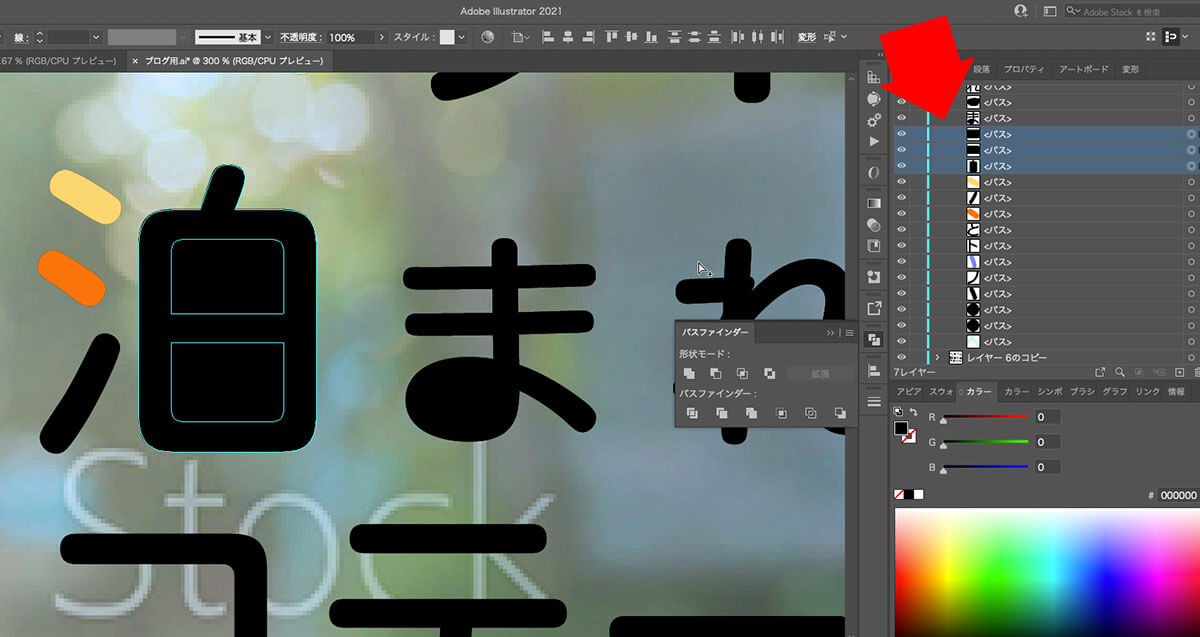Open the Pathfinder panel from the dock

[x=874, y=339]
